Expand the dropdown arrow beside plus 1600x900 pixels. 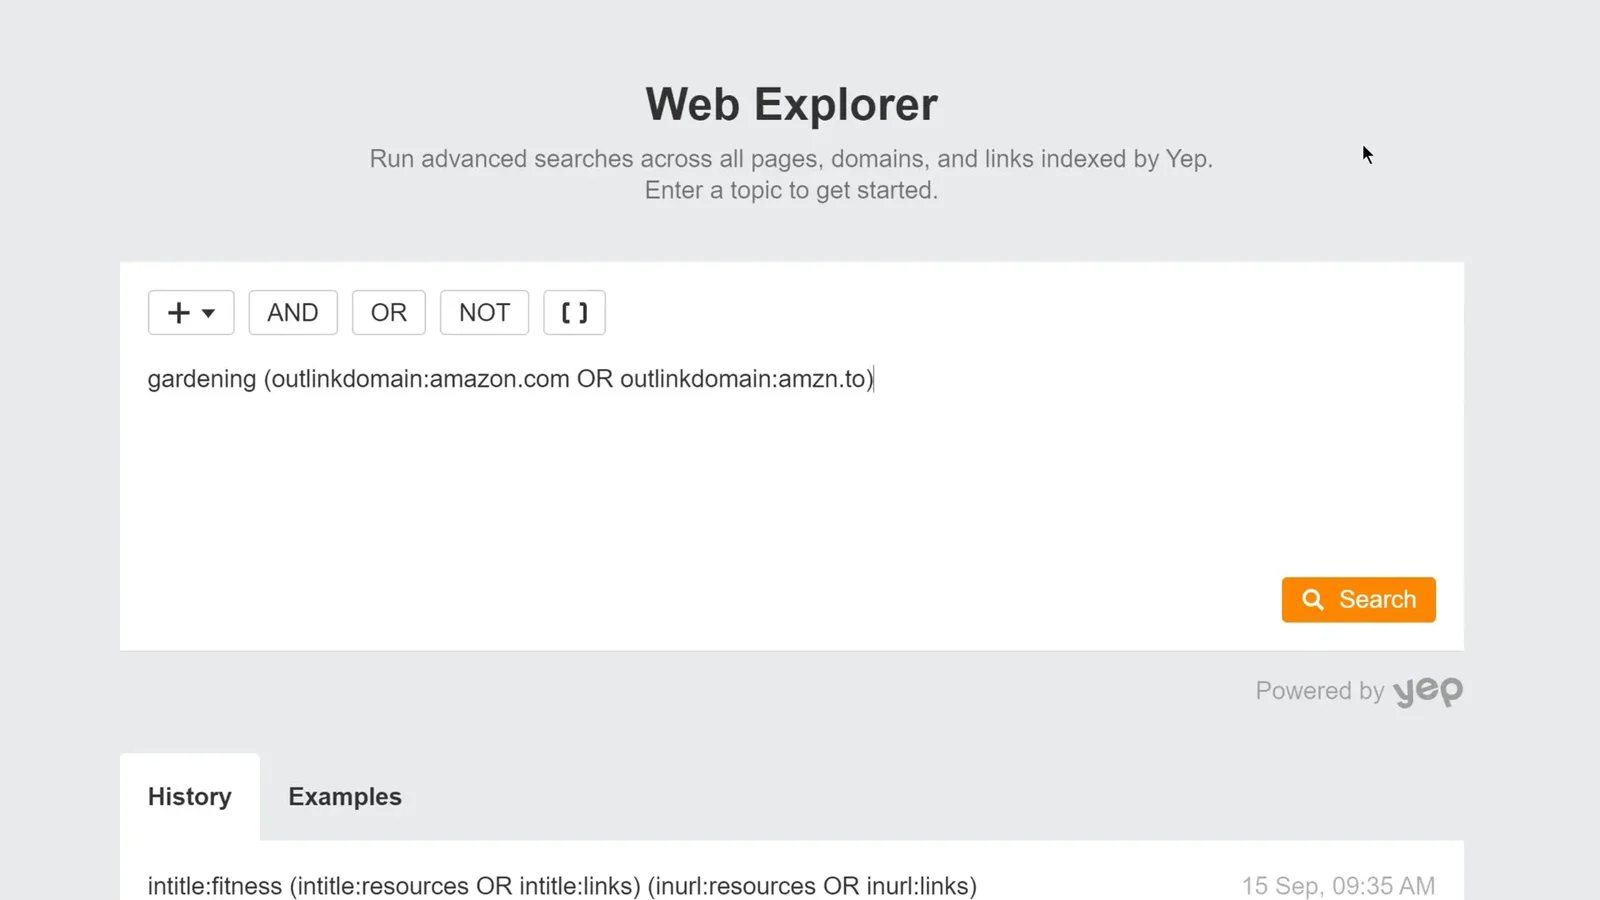coord(208,313)
